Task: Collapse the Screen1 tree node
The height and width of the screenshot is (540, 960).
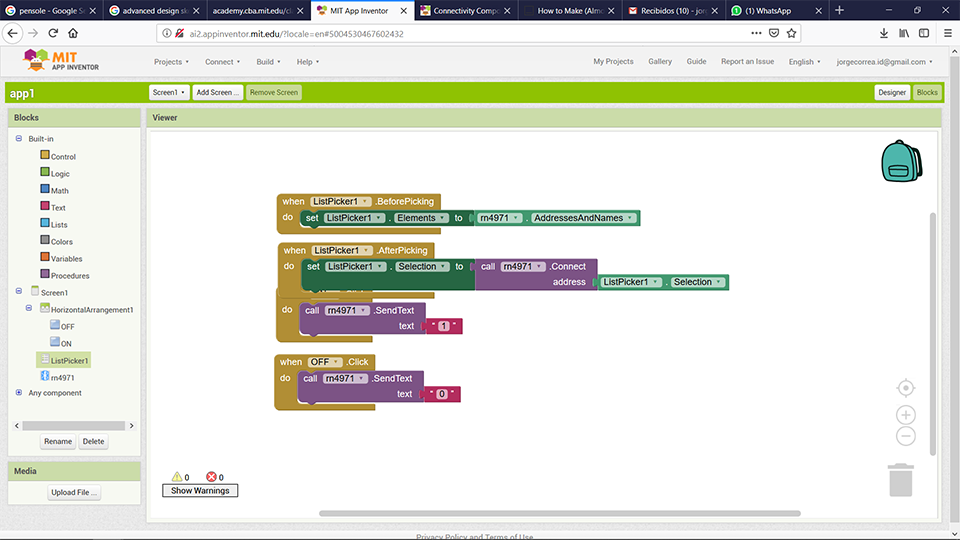Action: 19,291
